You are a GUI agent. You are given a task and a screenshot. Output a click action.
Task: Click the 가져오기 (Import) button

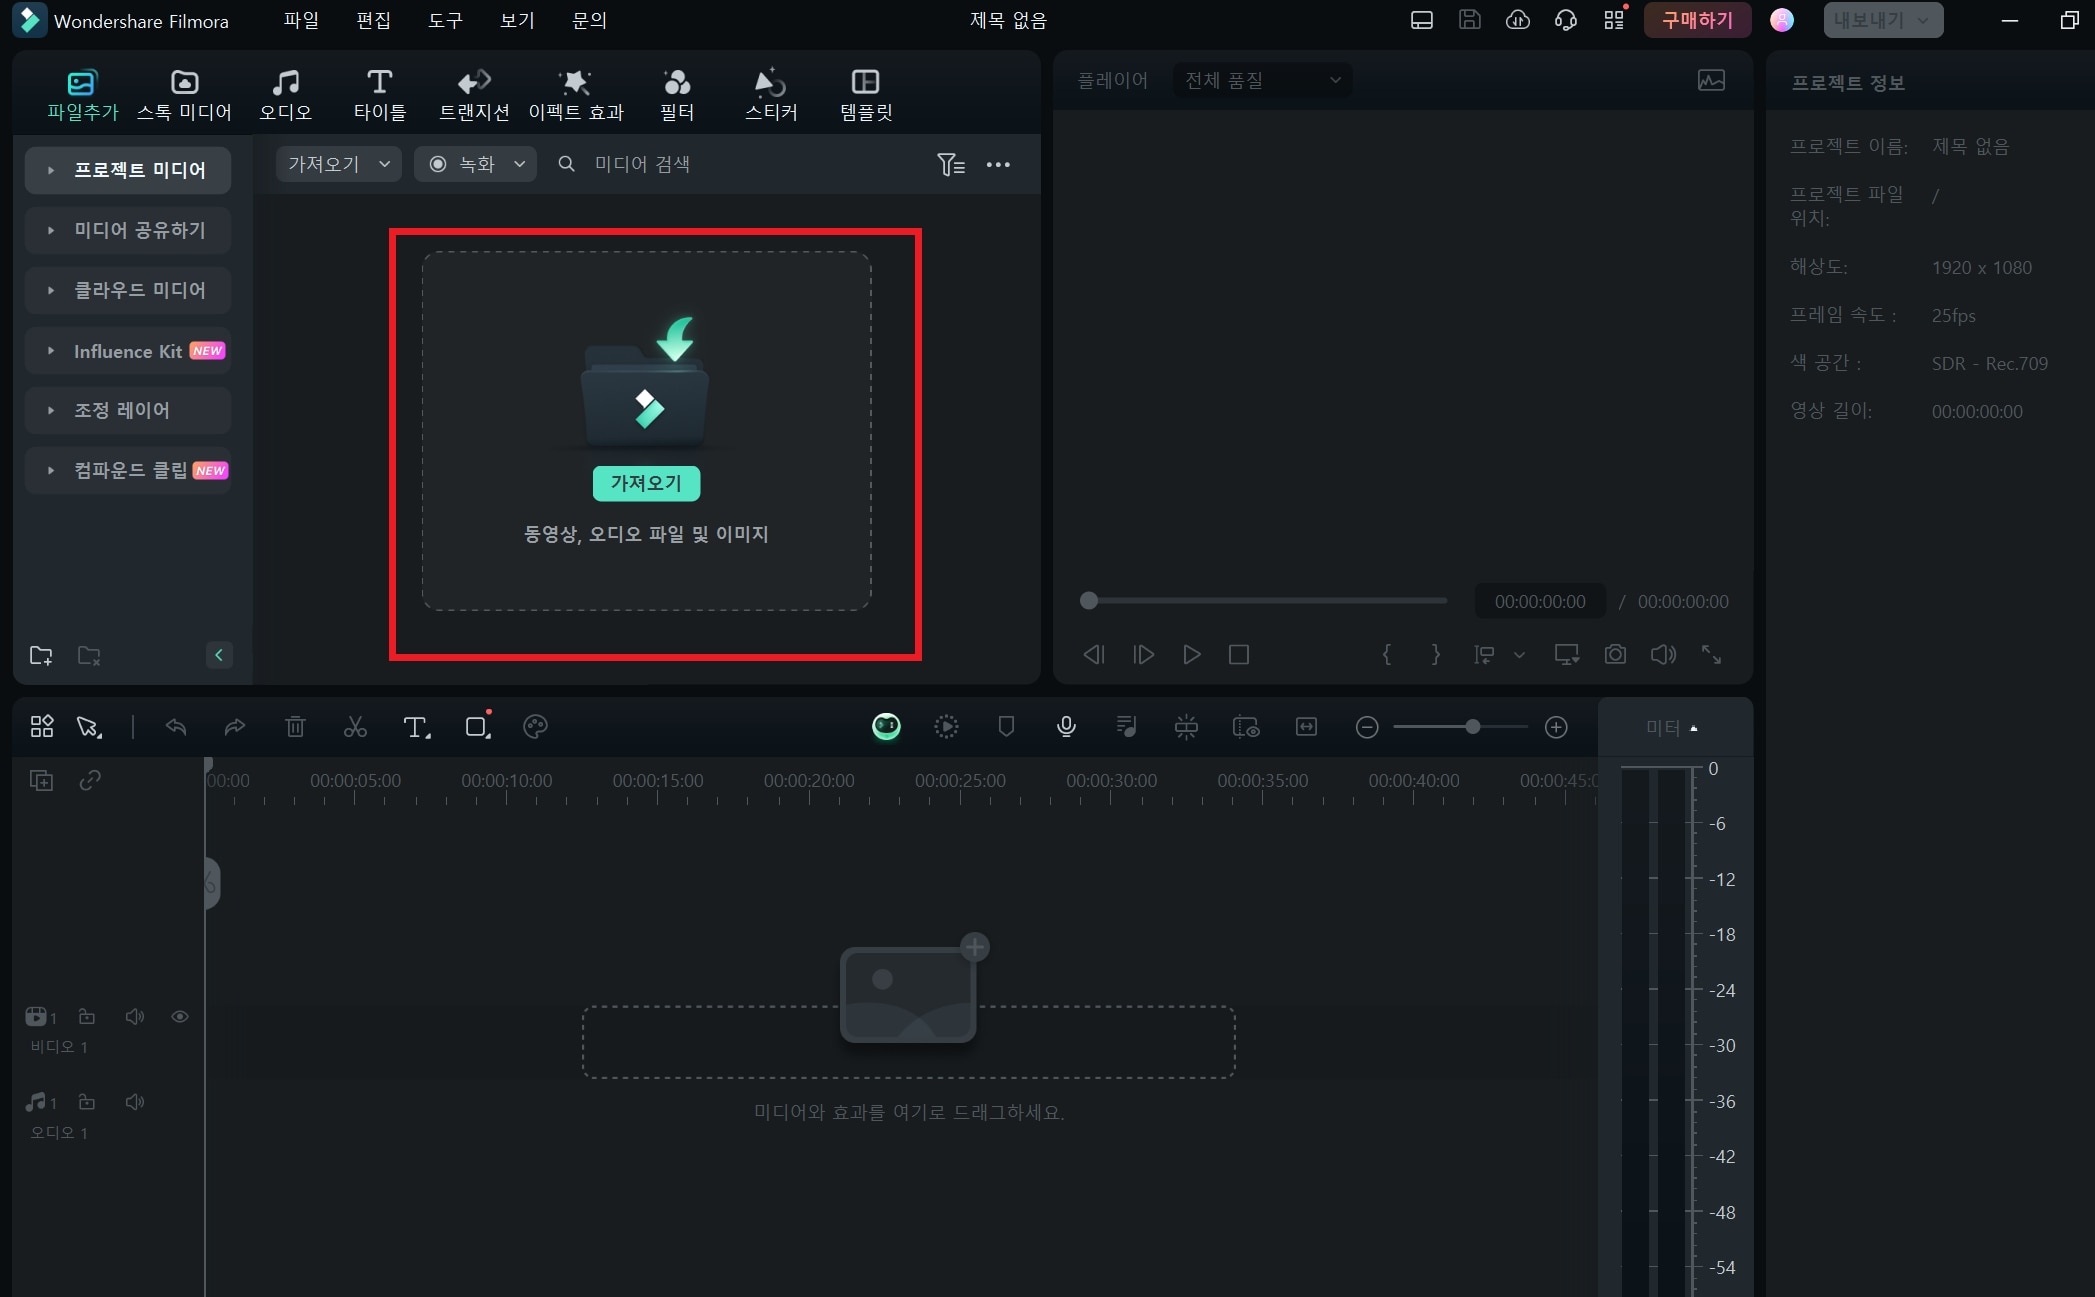point(646,482)
